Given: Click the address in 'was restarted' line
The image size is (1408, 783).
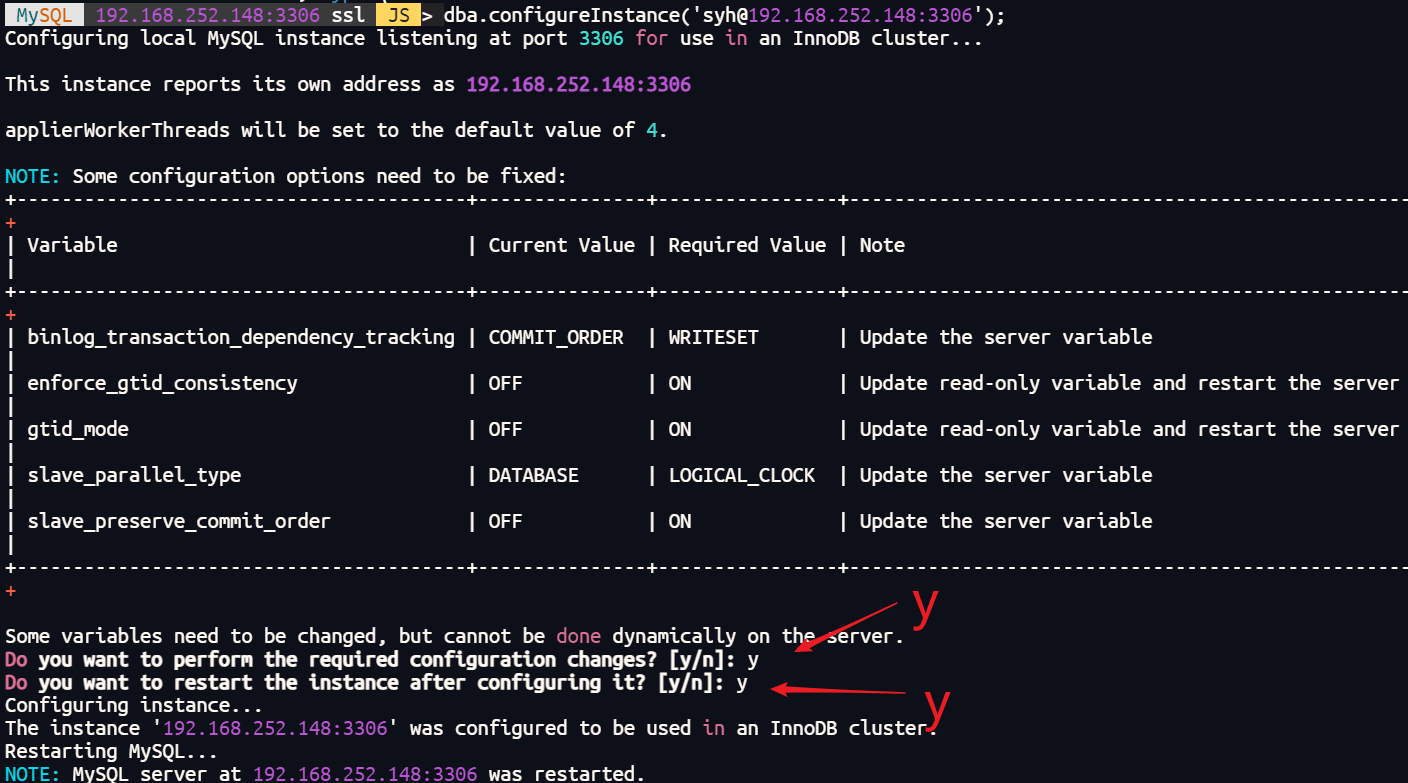Looking at the screenshot, I should 365,773.
